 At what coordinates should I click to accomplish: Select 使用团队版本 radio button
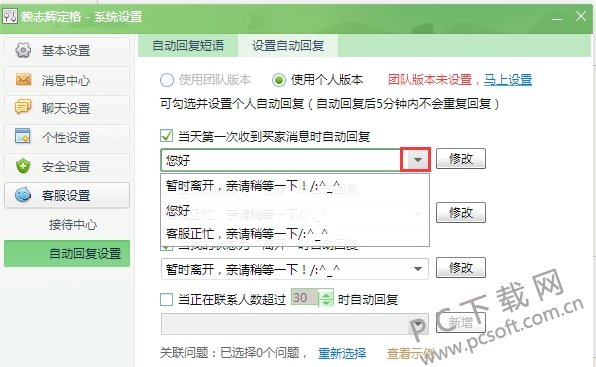167,80
